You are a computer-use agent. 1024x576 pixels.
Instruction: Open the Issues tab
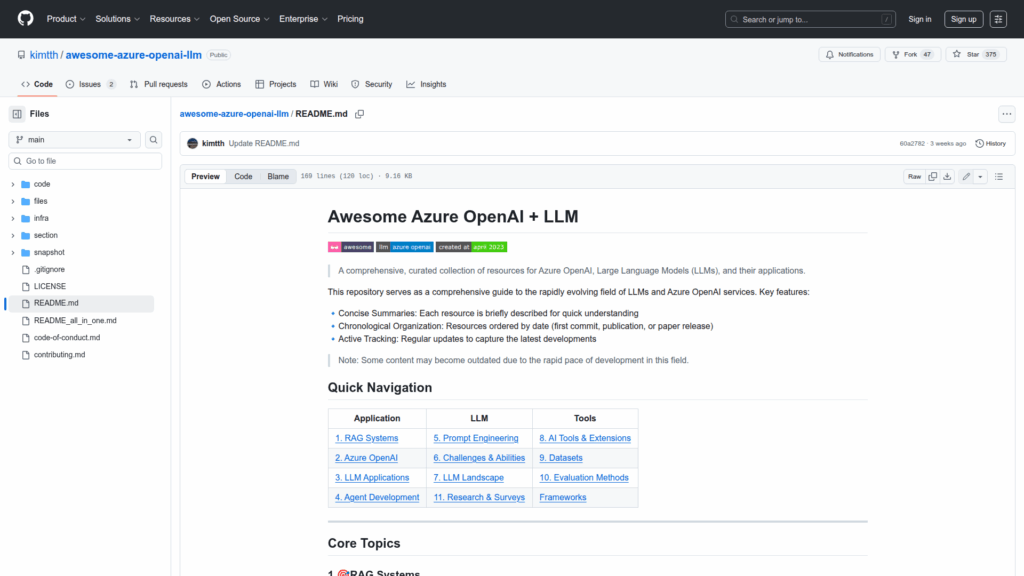pos(90,84)
